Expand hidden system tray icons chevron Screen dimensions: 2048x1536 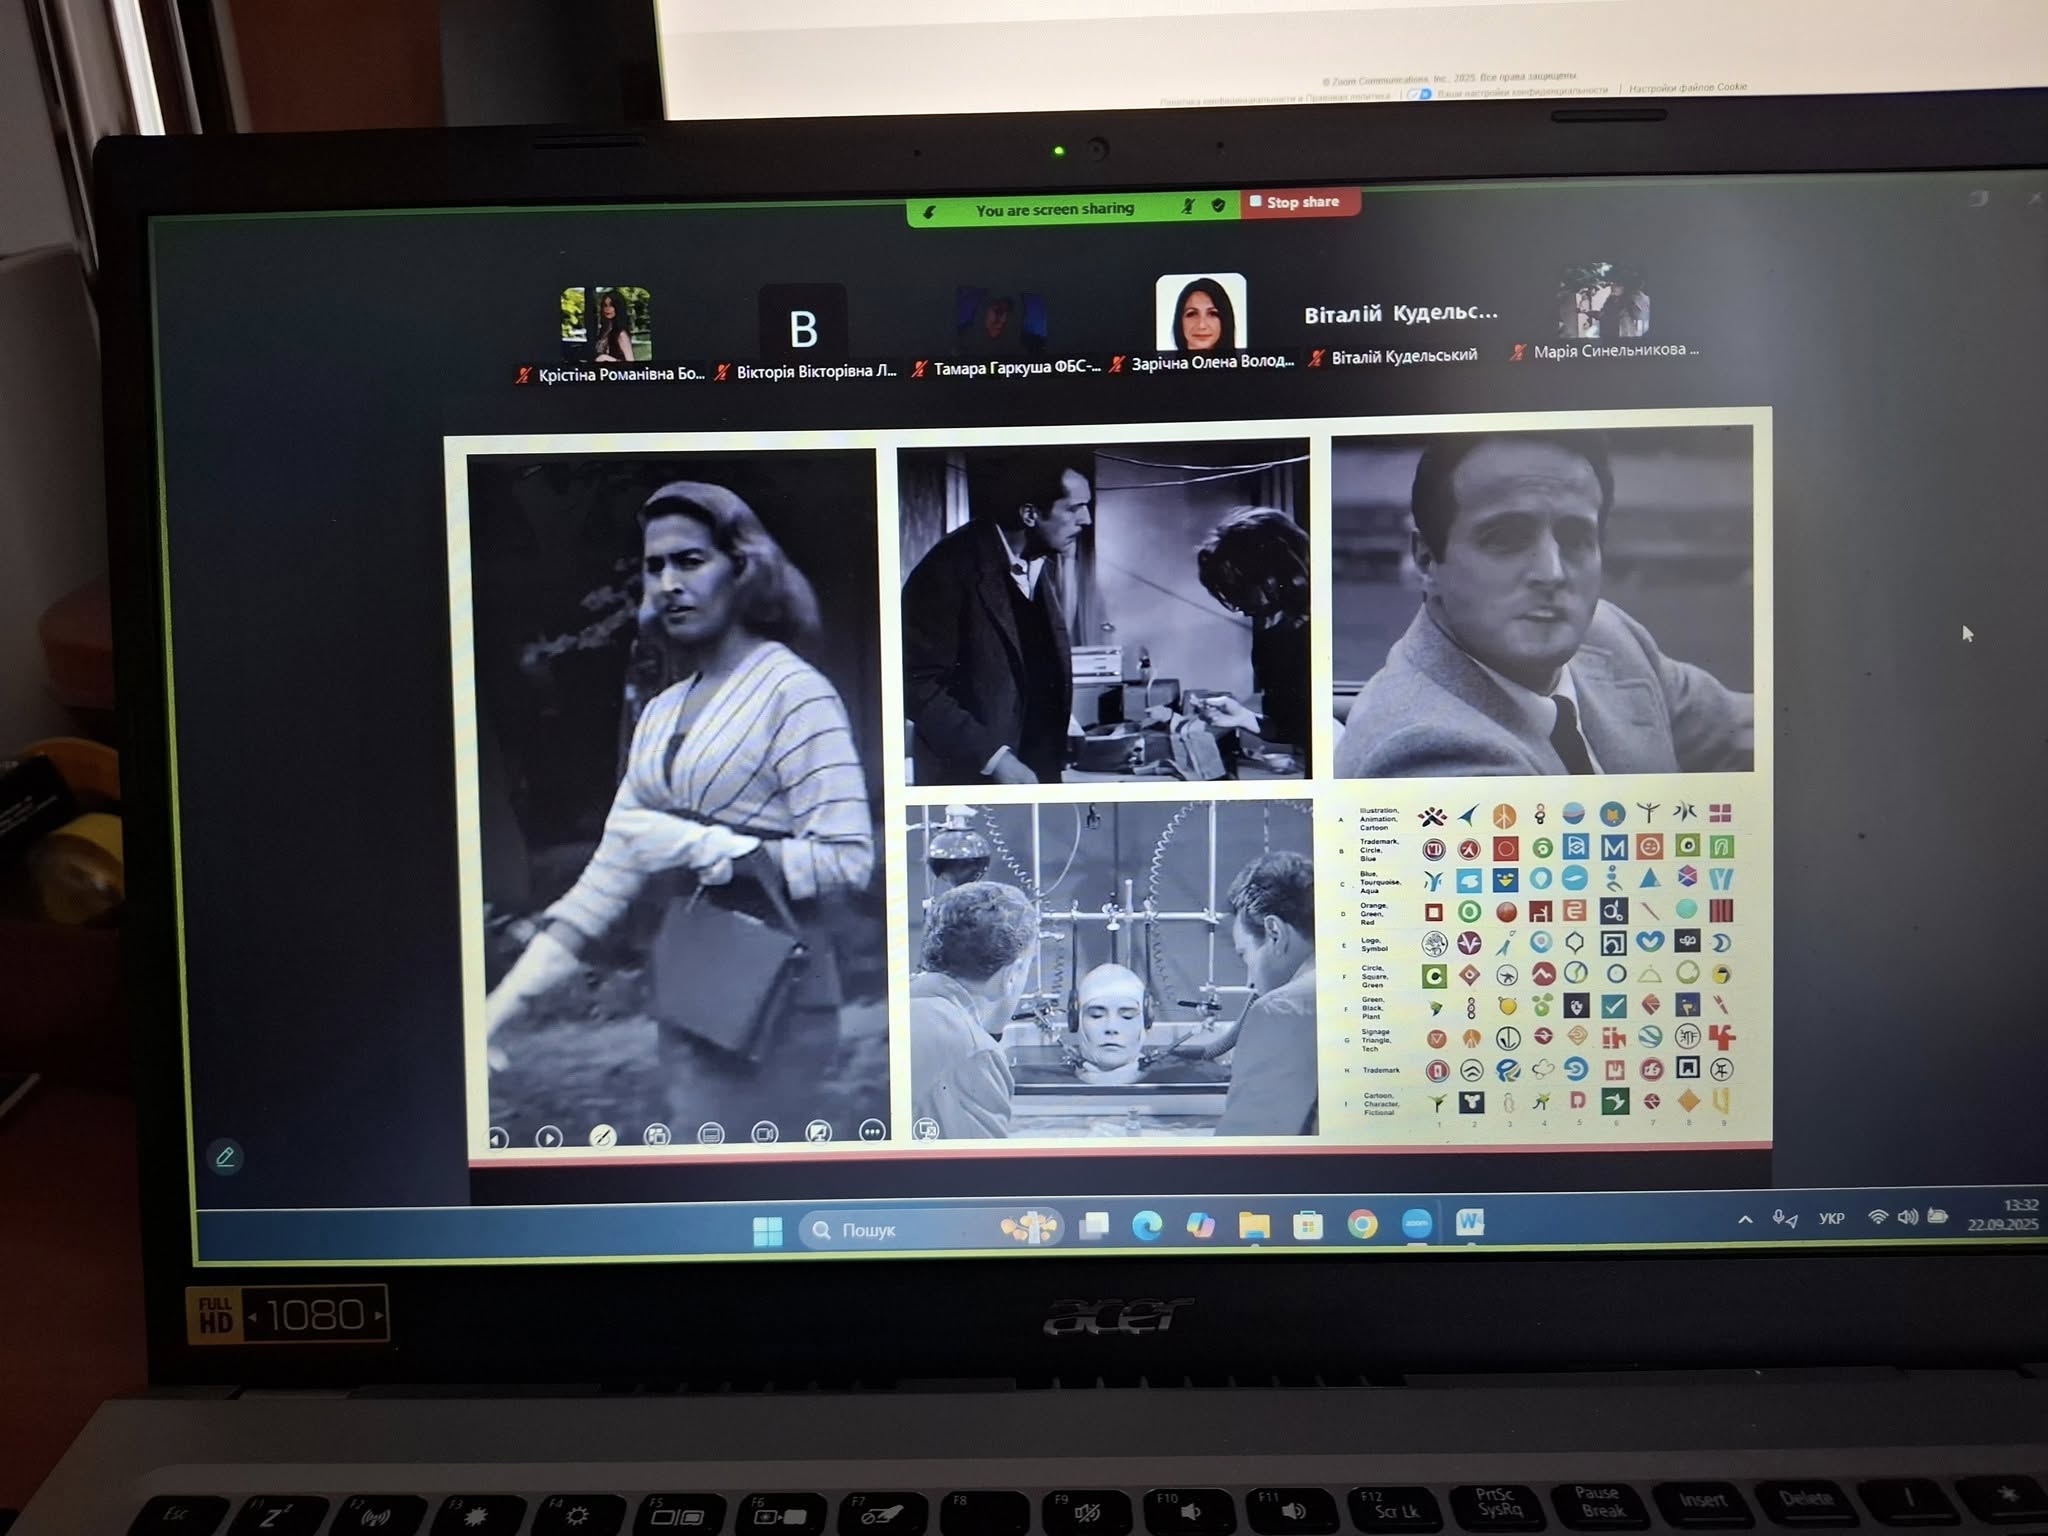(x=1745, y=1219)
